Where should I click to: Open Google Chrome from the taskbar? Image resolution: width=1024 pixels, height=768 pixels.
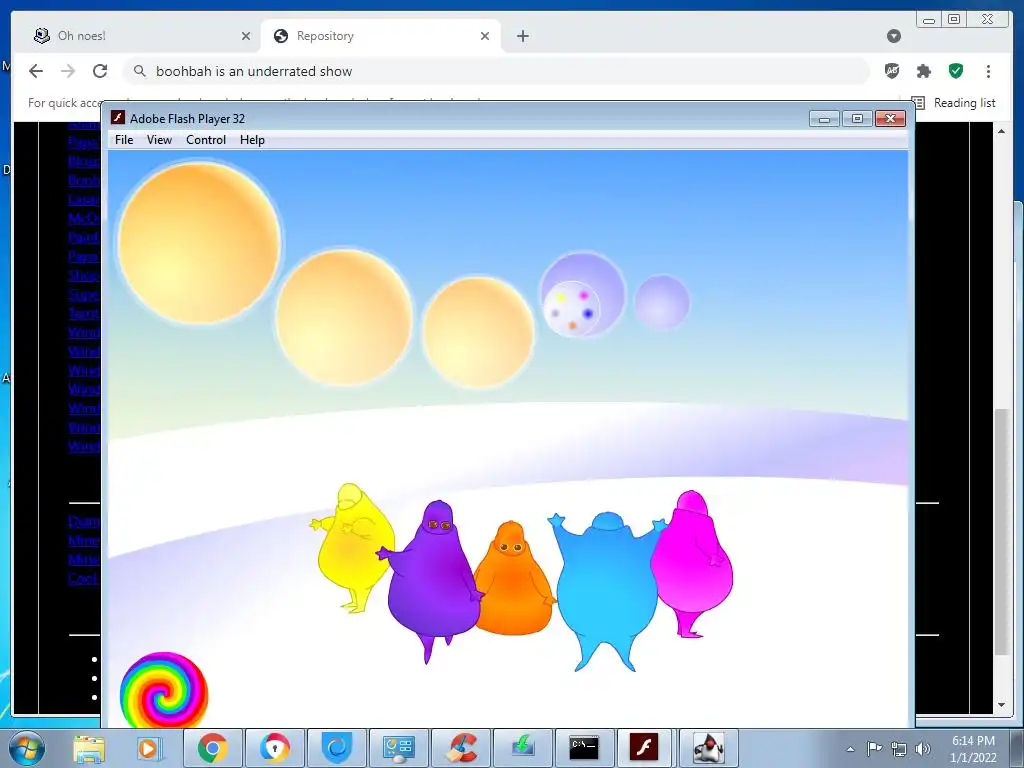[x=212, y=748]
